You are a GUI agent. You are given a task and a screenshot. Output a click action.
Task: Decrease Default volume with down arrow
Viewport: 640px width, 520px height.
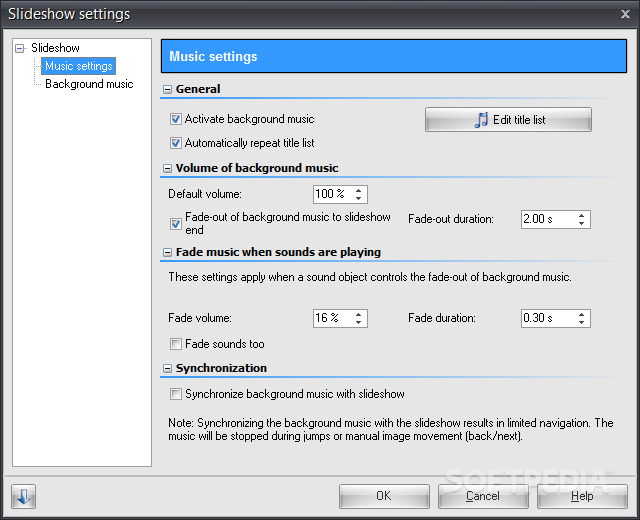(358, 198)
